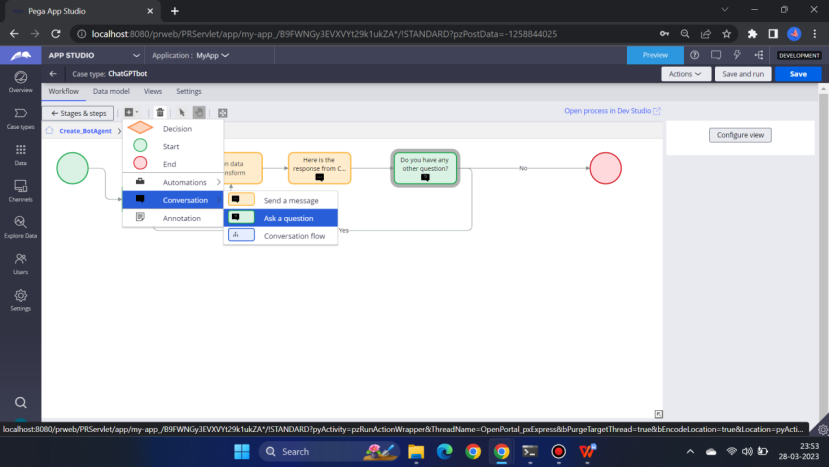This screenshot has height=467, width=830.
Task: Open Users in the sidebar
Action: point(21,264)
